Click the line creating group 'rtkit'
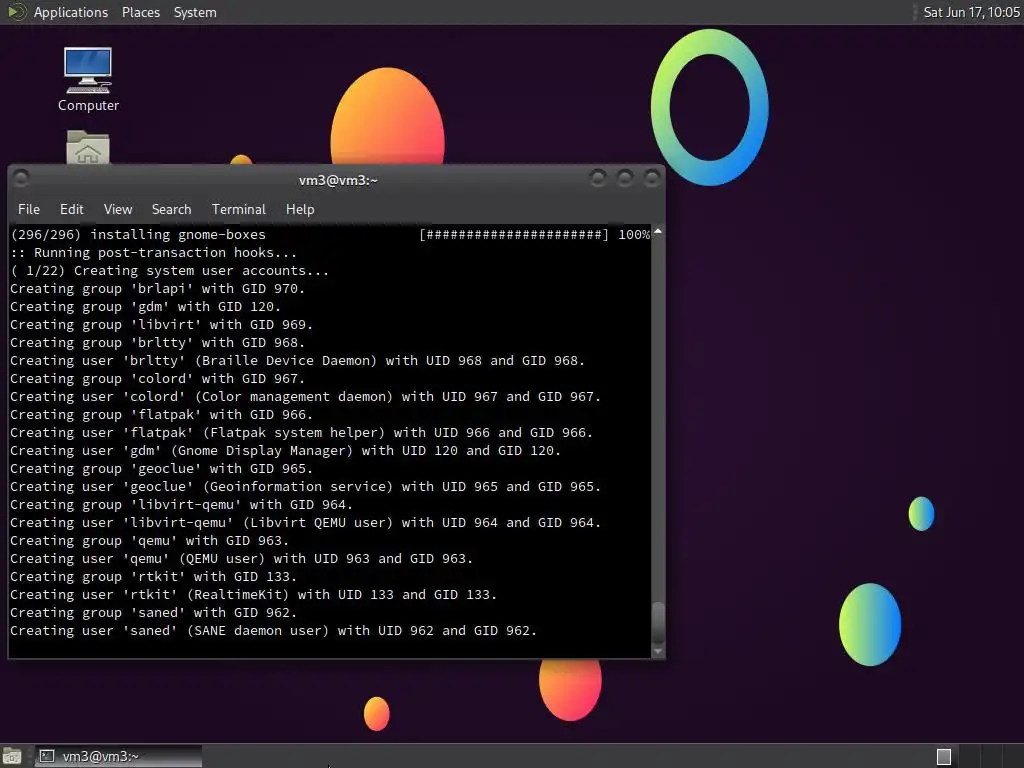The width and height of the screenshot is (1024, 768). 153,577
